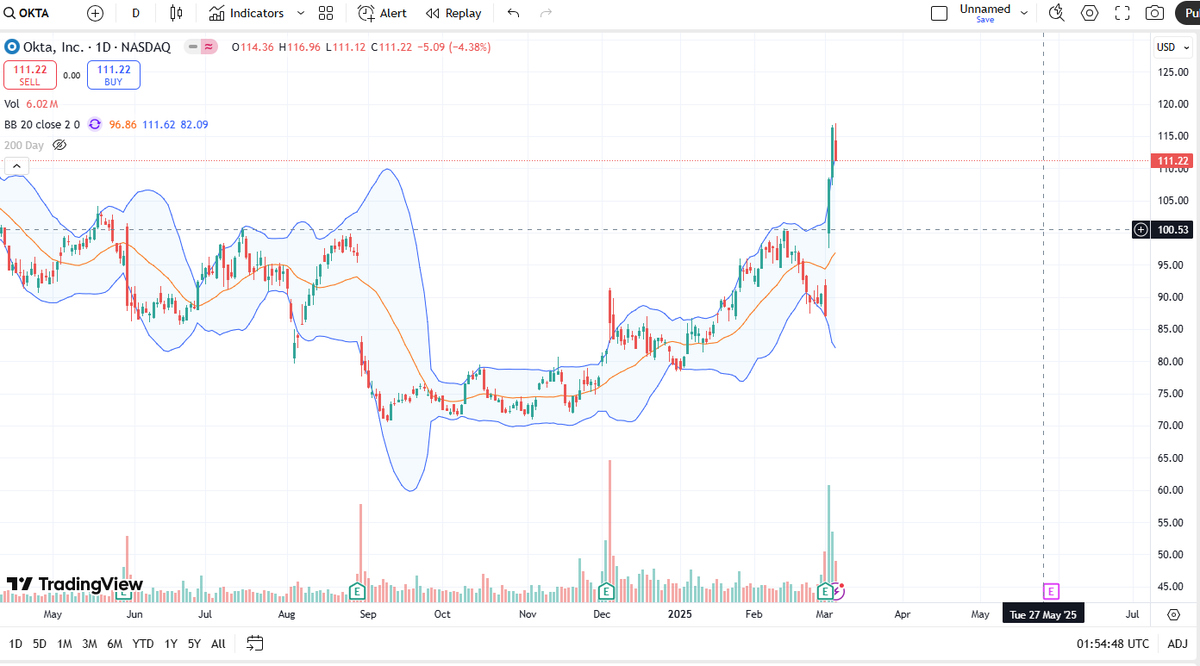The image size is (1200, 666).
Task: Change the D interval selector
Action: tap(135, 13)
